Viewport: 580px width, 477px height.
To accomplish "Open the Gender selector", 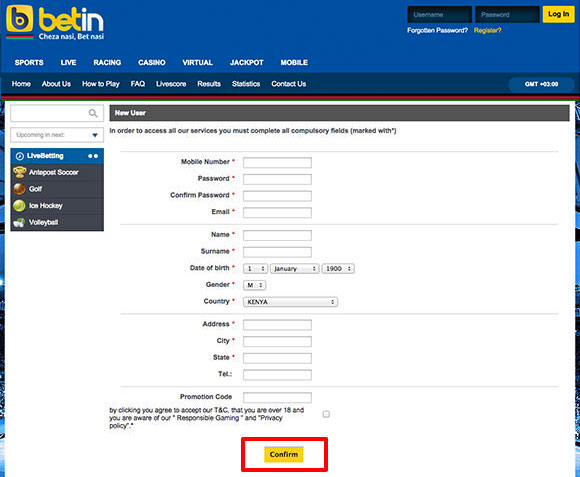I will coord(254,285).
